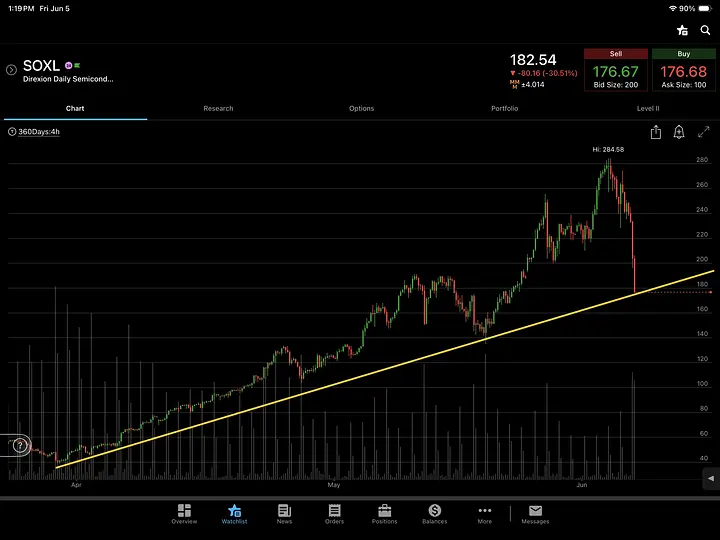Set a price alert with the bell icon
Image resolution: width=720 pixels, height=540 pixels.
(679, 132)
